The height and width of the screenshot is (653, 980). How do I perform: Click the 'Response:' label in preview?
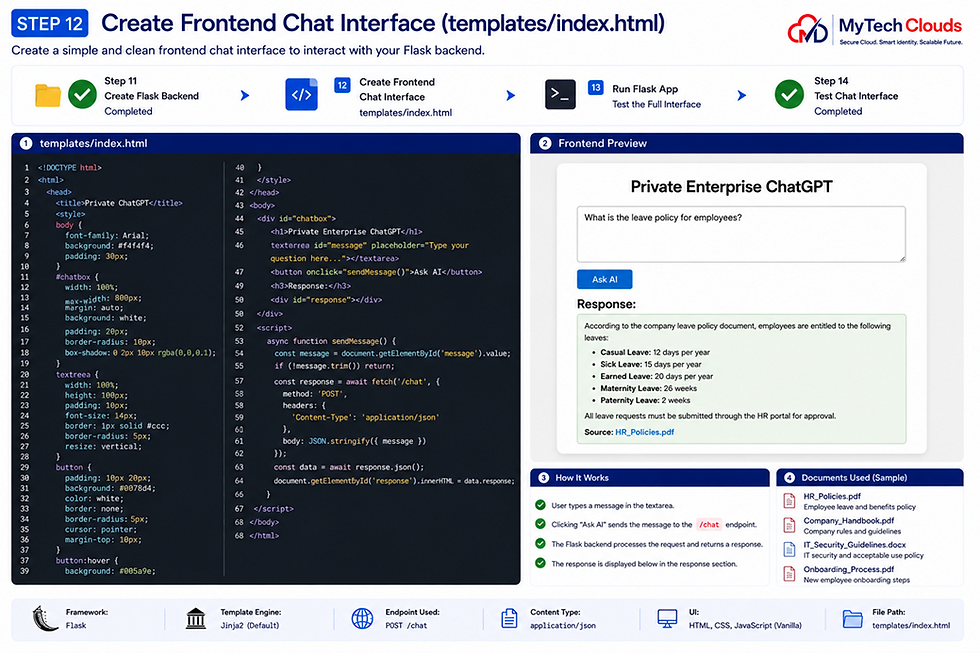point(606,304)
